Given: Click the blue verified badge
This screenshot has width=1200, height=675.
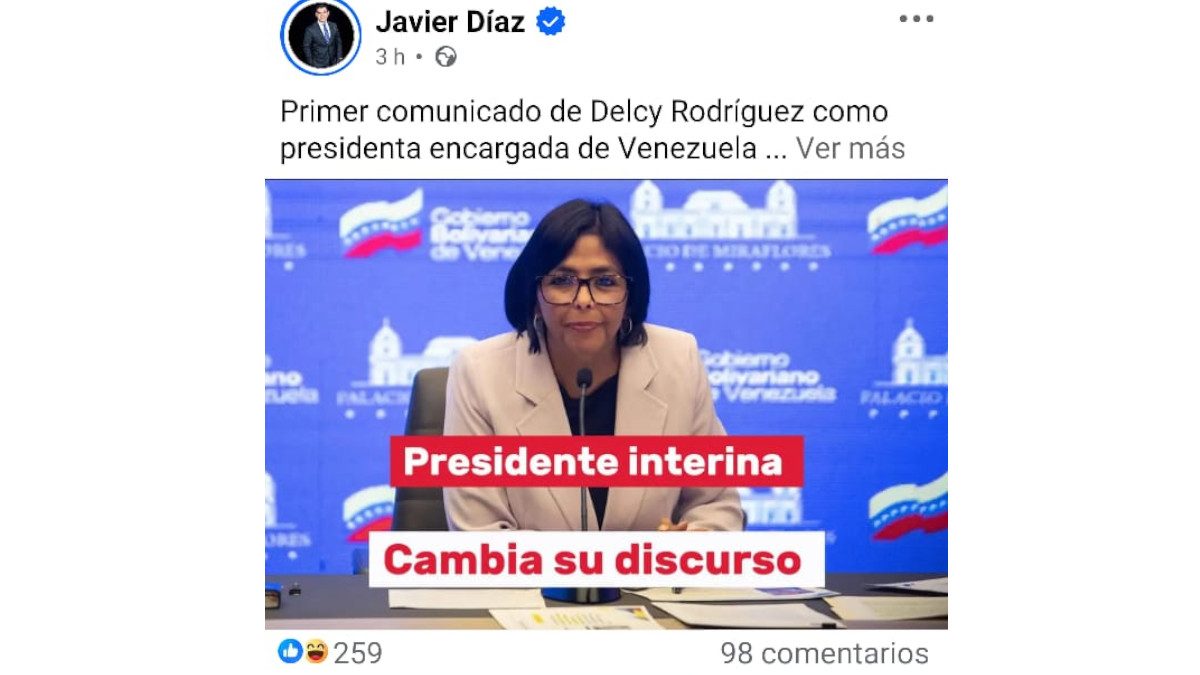Looking at the screenshot, I should (551, 21).
